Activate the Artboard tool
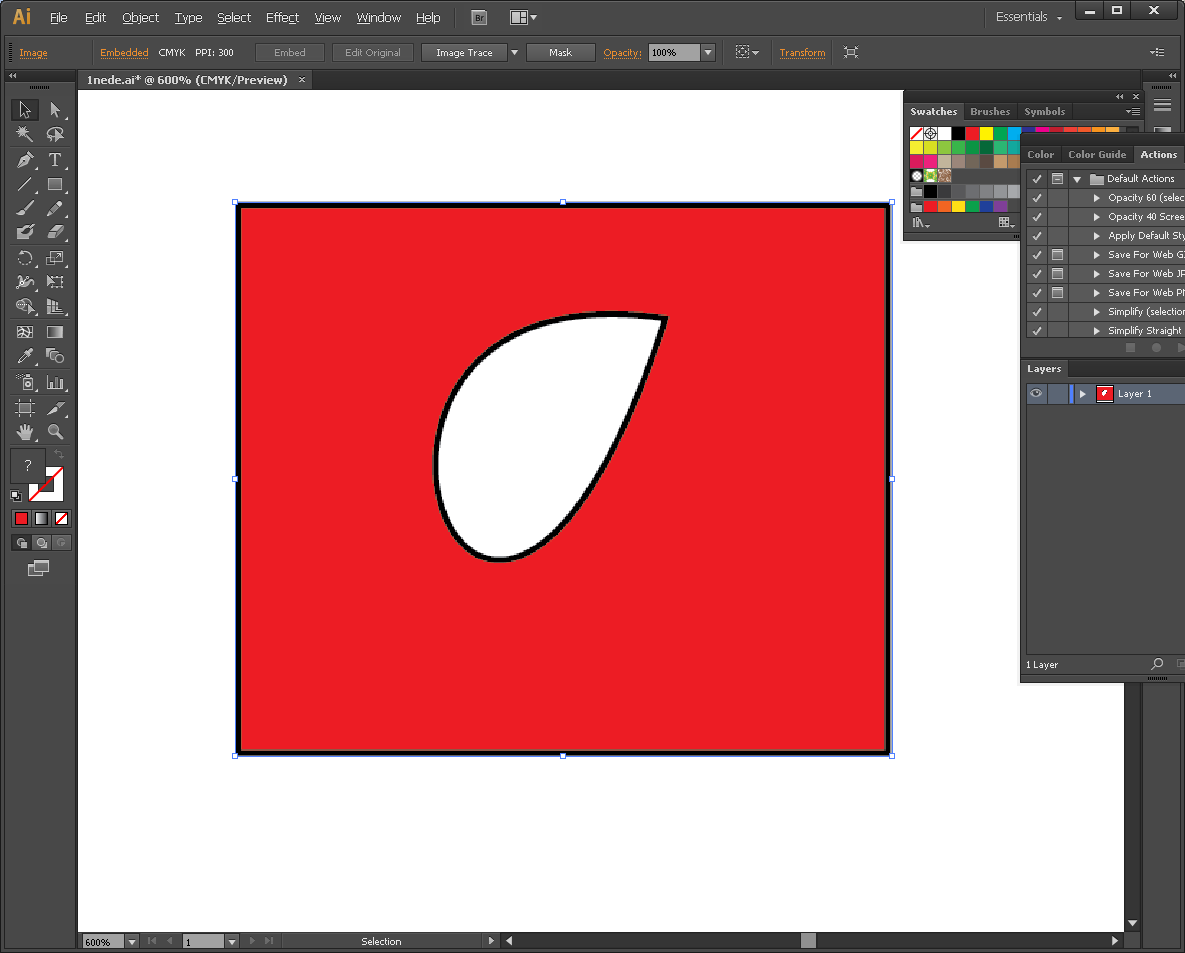The image size is (1185, 953). tap(25, 407)
